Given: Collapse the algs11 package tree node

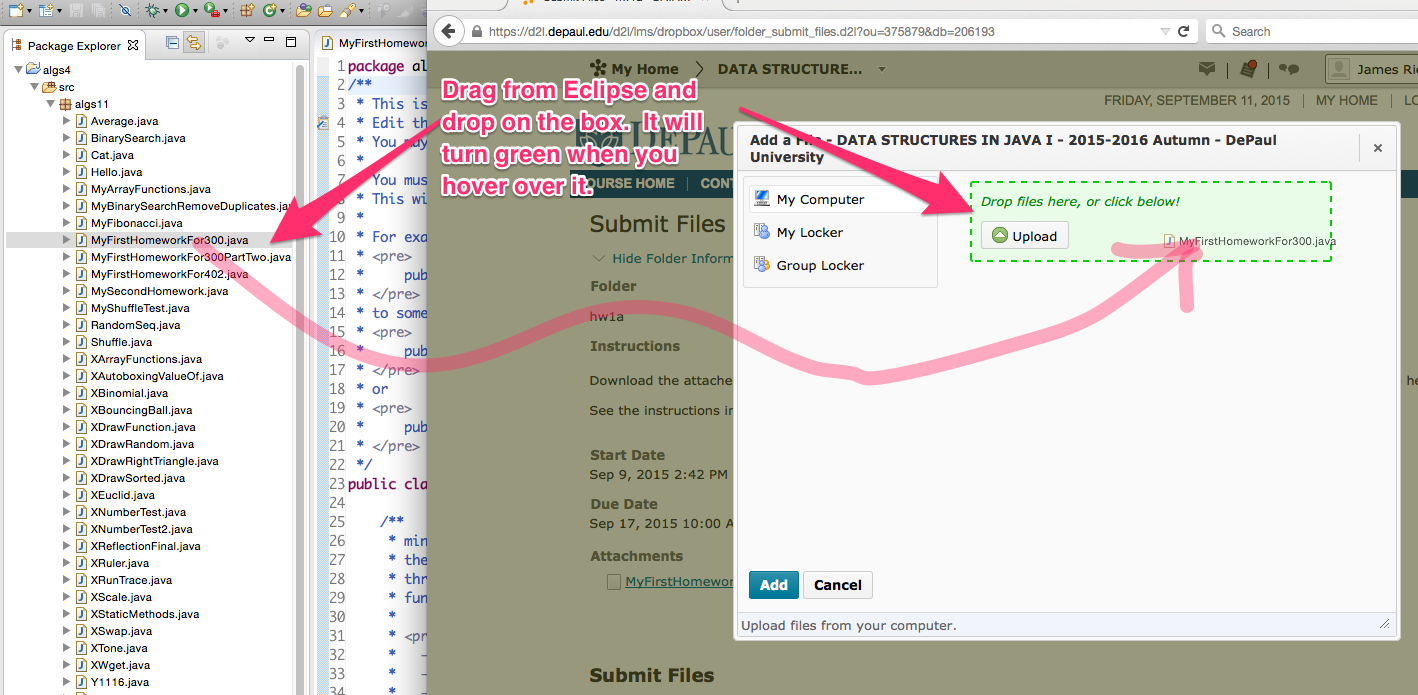Looking at the screenshot, I should point(51,104).
